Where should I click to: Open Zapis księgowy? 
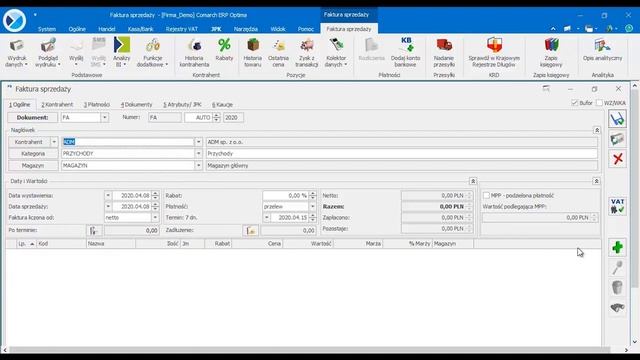(551, 53)
